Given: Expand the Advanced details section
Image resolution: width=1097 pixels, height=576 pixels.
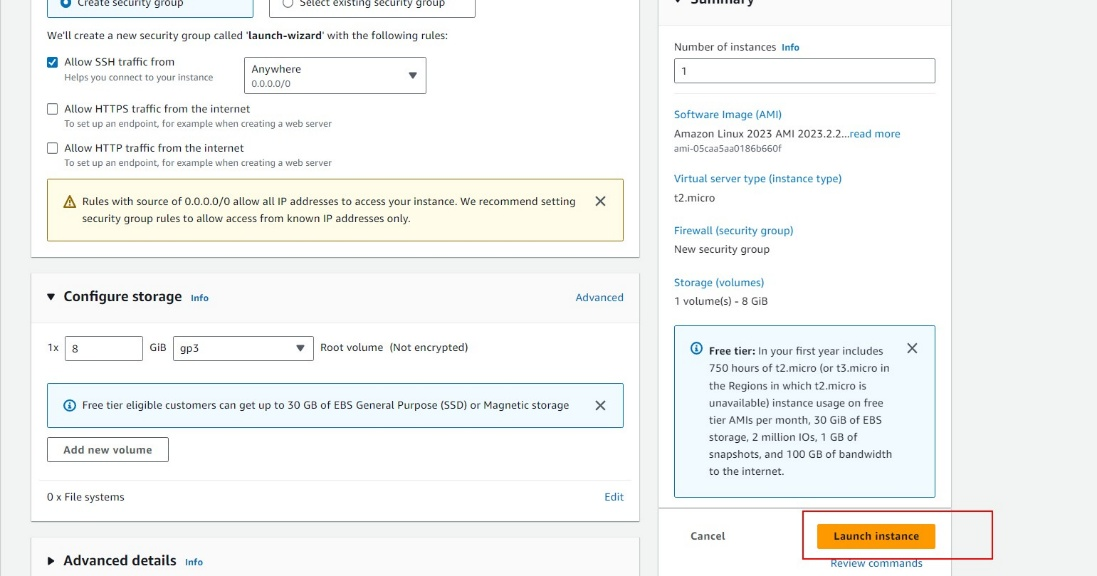Looking at the screenshot, I should [52, 561].
